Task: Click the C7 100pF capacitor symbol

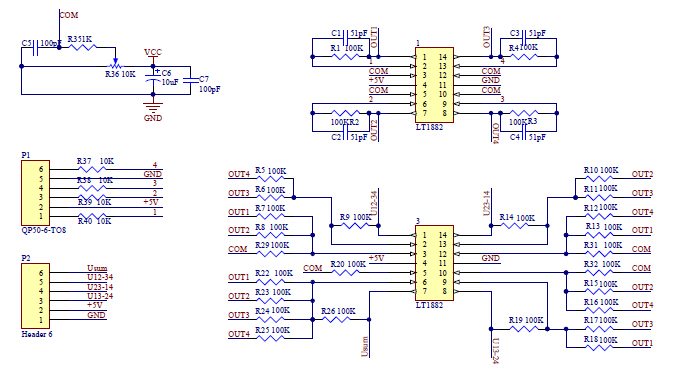Action: [190, 80]
